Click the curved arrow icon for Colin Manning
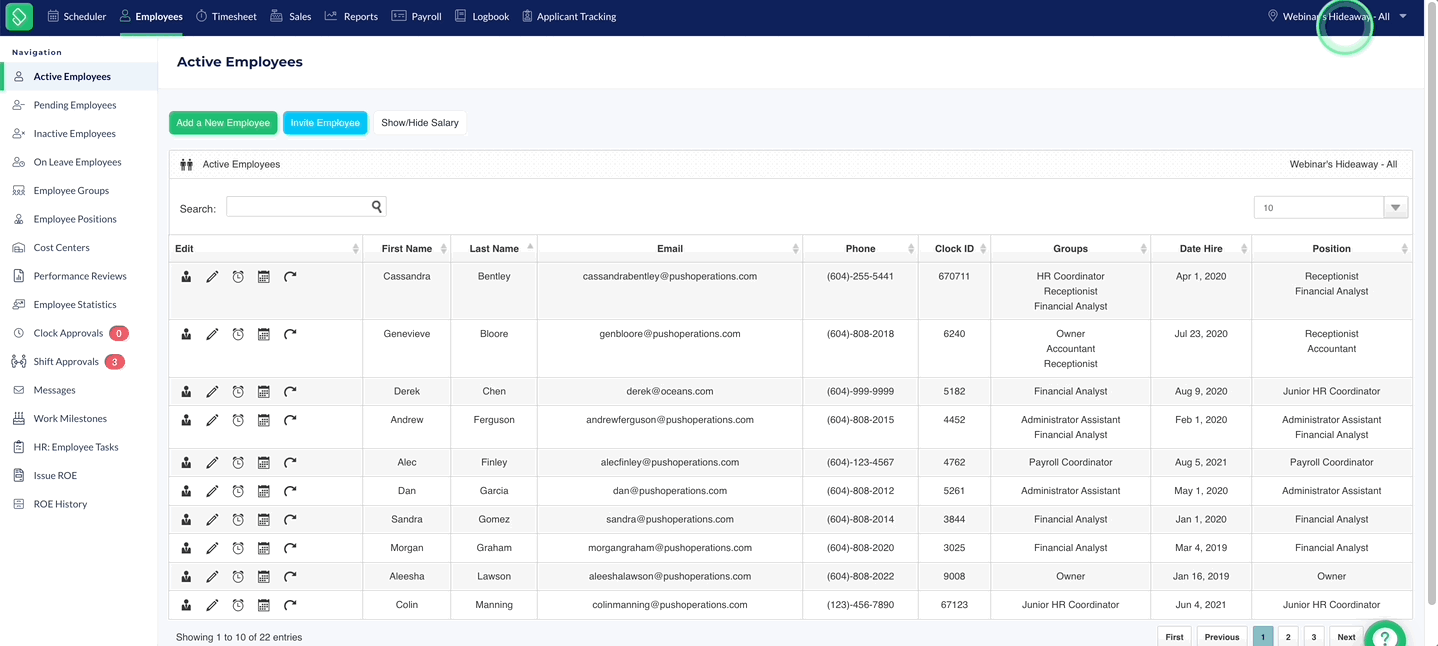Screen dimensions: 1438x646 click(290, 605)
